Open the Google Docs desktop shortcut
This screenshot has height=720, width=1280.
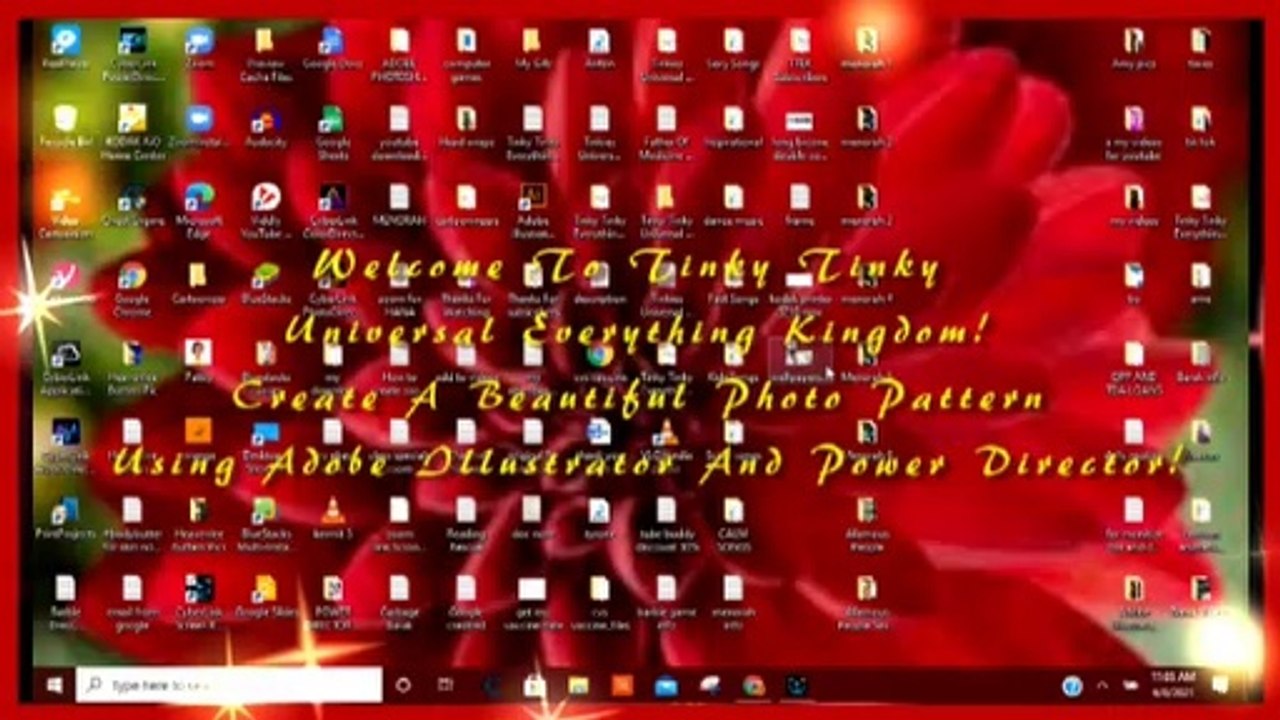pyautogui.click(x=332, y=49)
